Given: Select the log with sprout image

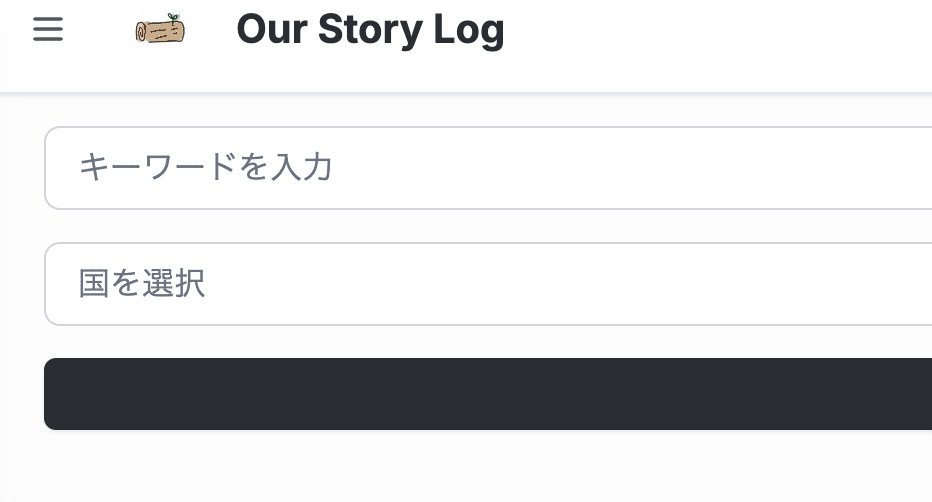Looking at the screenshot, I should click(x=160, y=31).
